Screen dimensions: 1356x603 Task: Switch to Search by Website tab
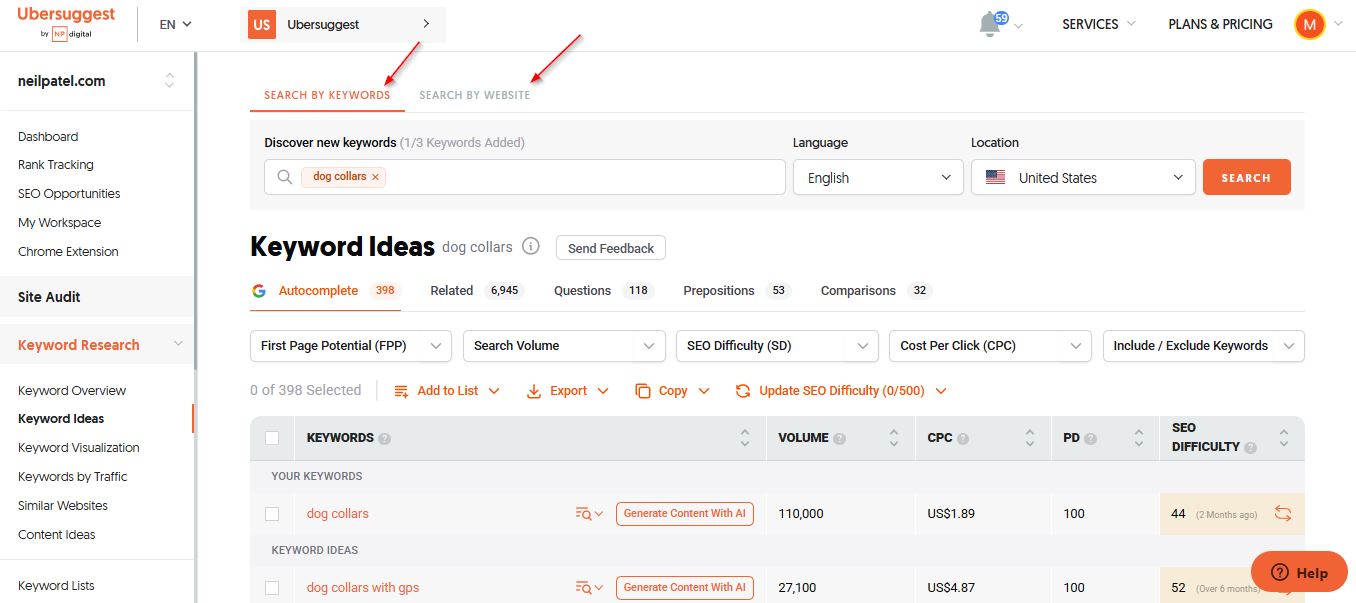point(475,95)
